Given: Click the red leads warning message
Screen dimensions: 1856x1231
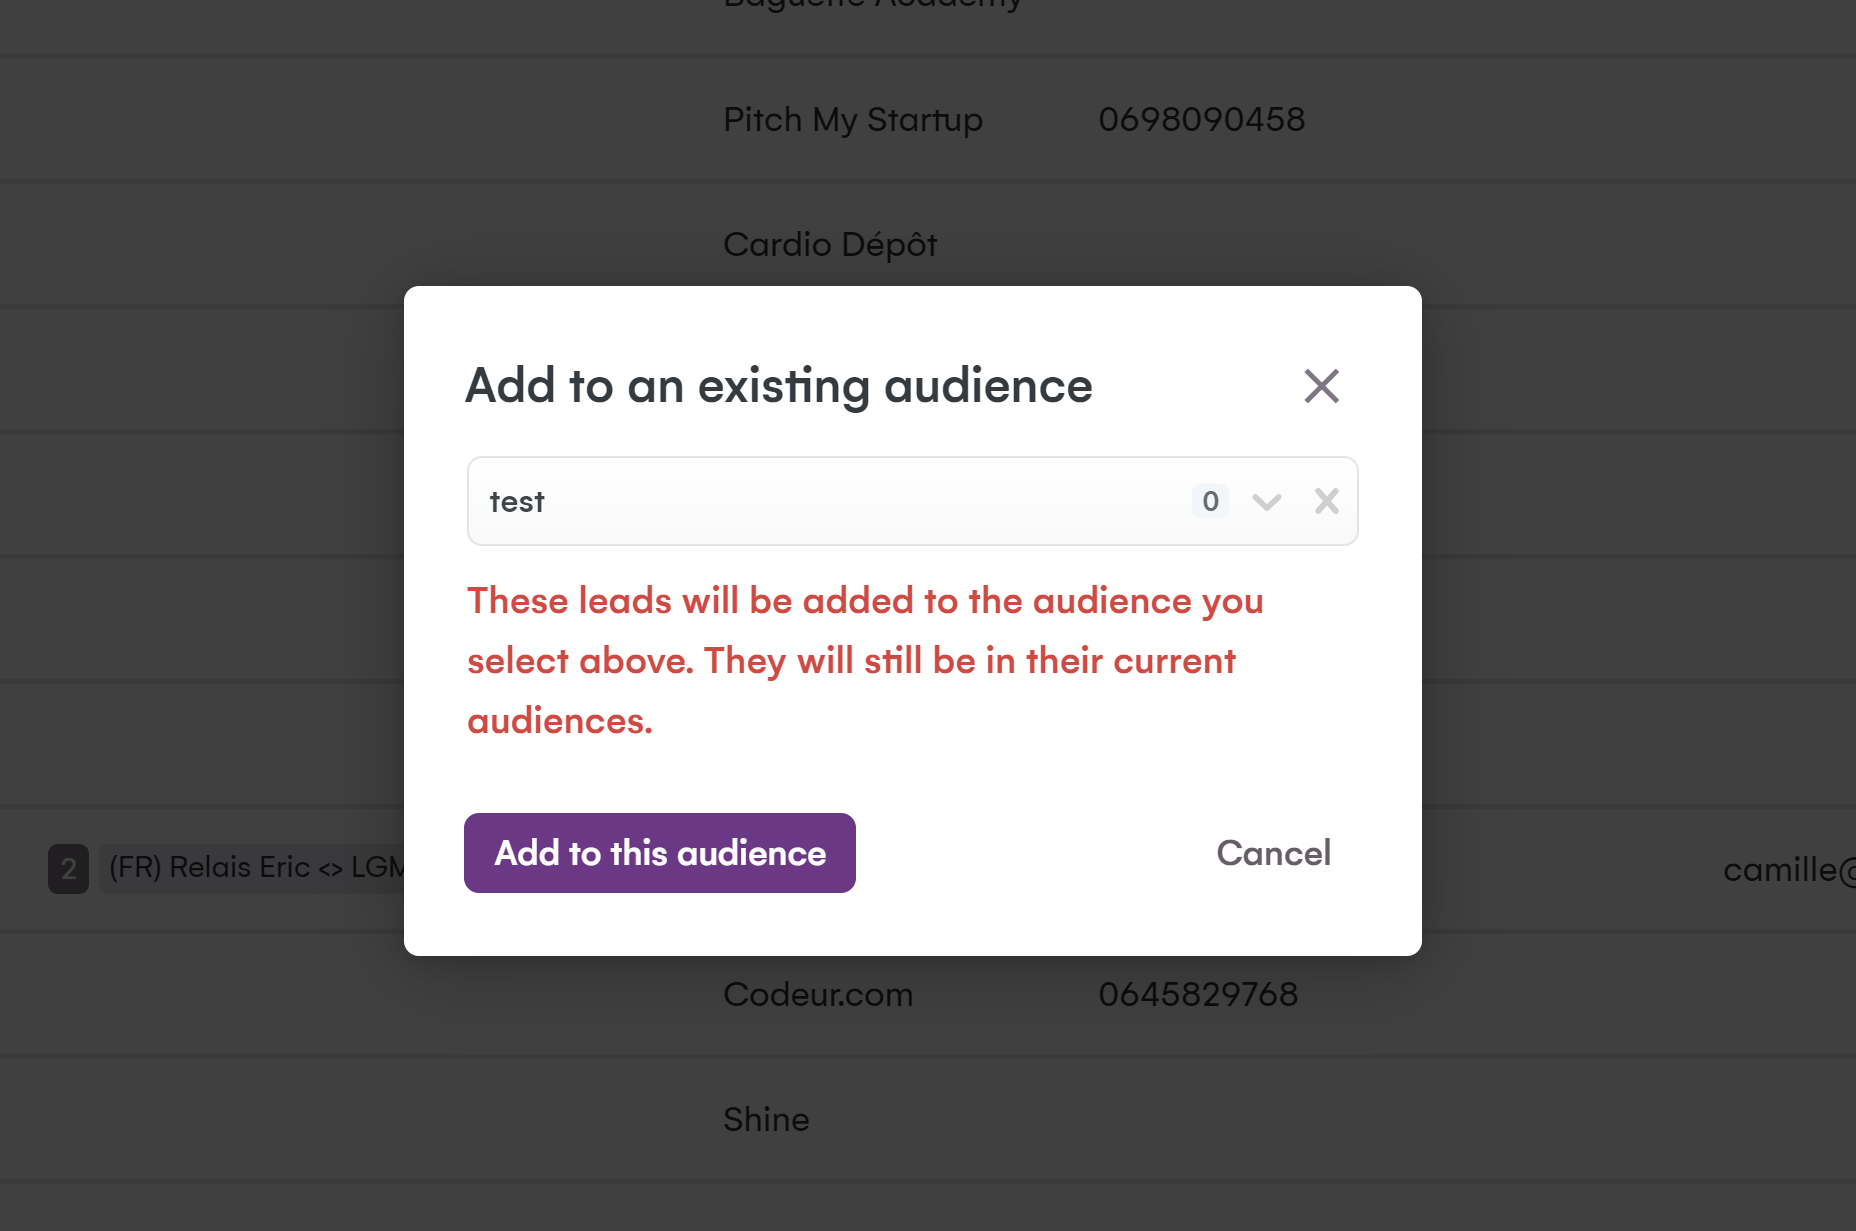Looking at the screenshot, I should click(x=865, y=660).
